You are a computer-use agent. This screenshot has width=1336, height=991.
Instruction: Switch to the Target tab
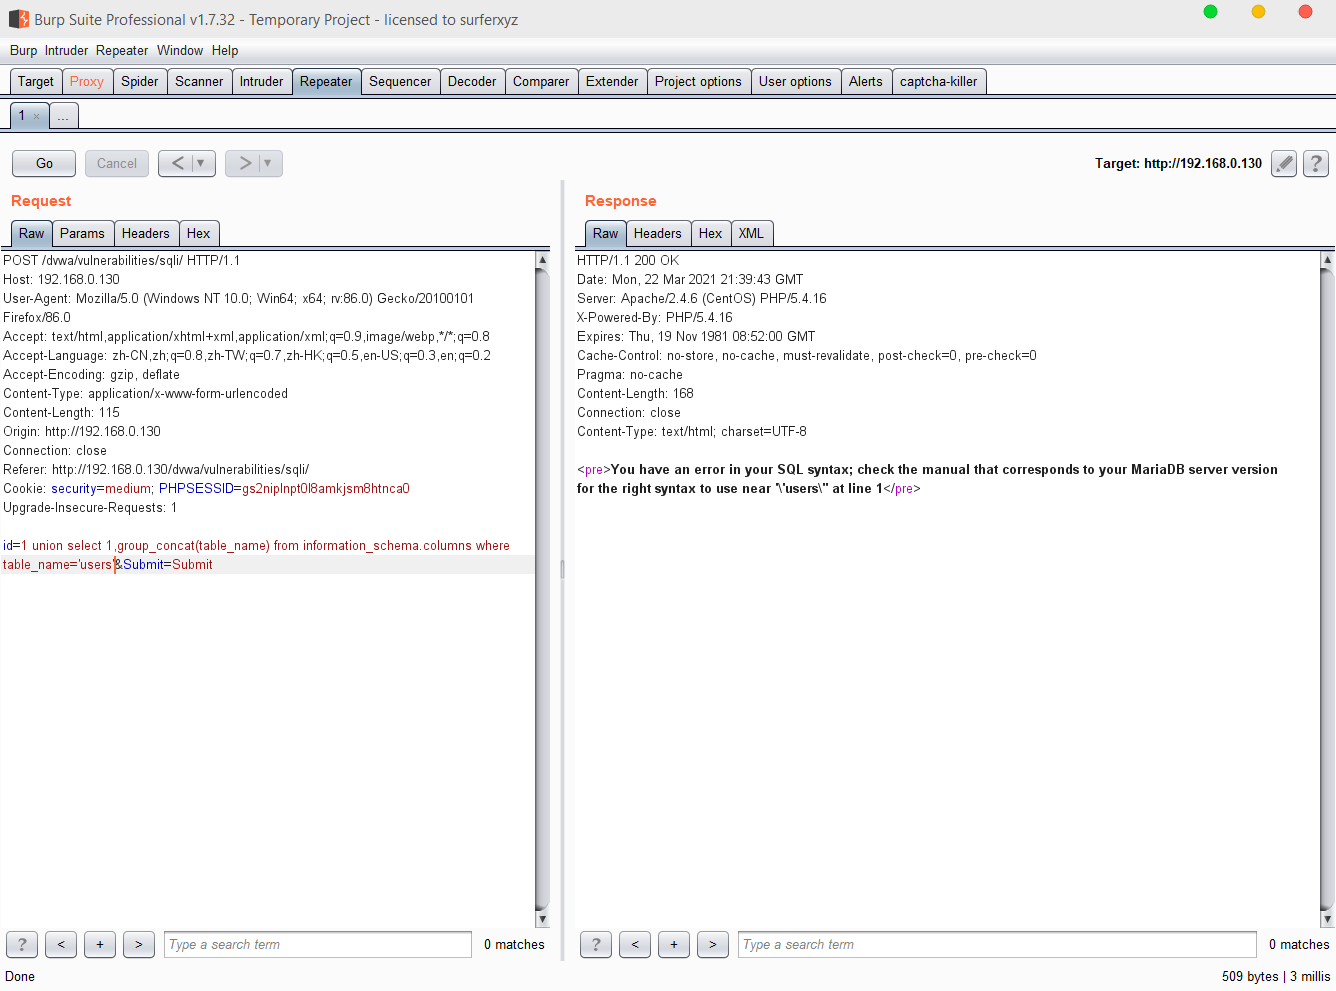point(36,81)
